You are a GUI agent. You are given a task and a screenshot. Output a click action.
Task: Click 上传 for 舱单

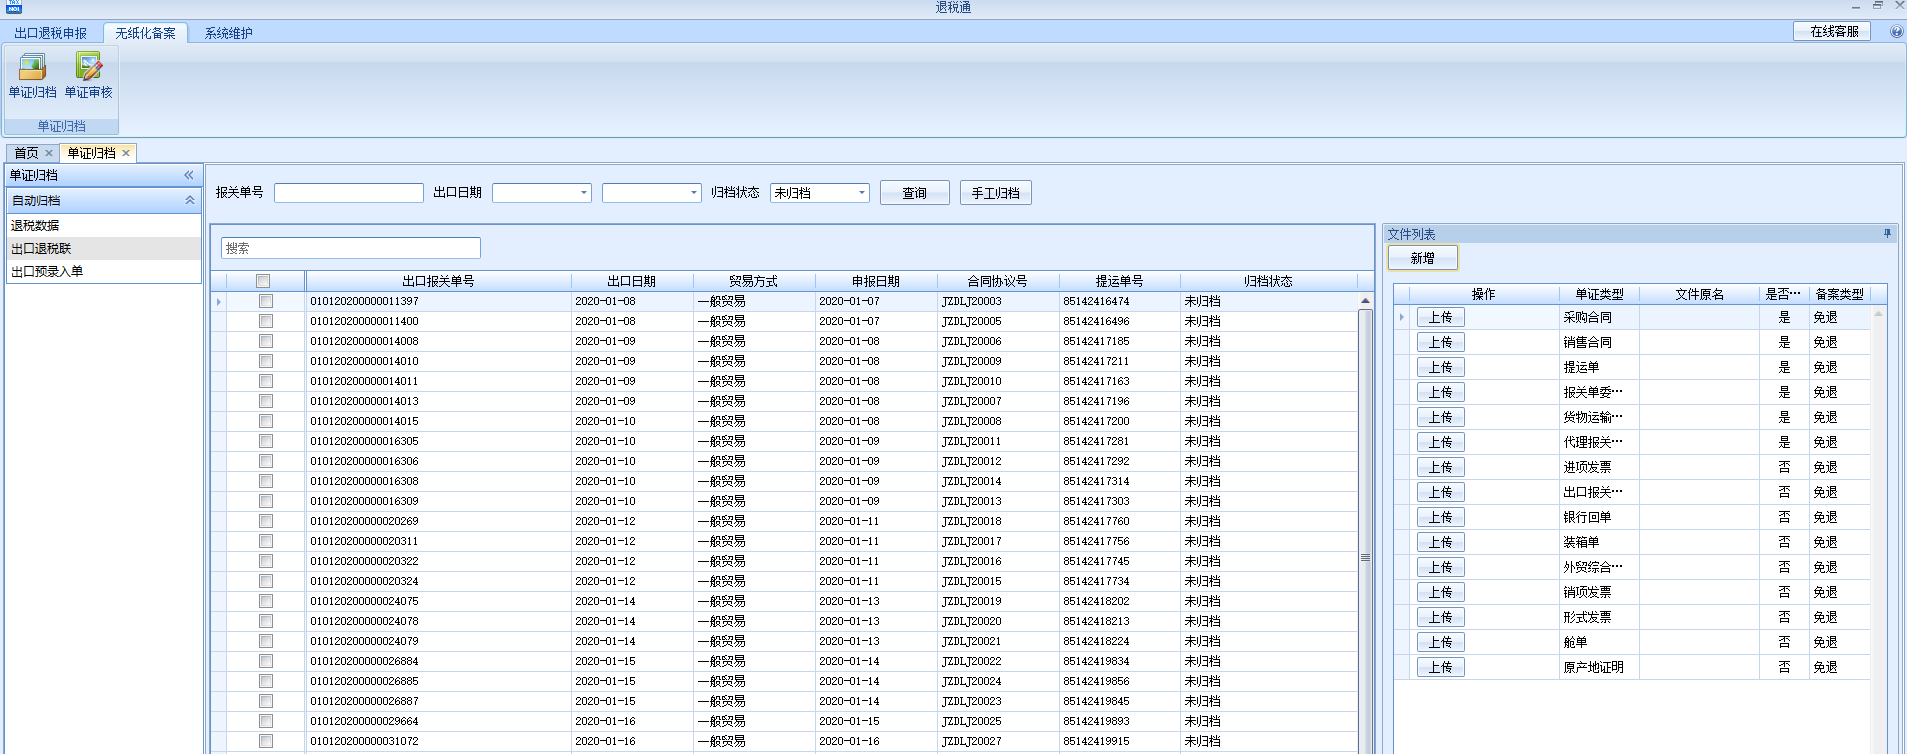pyautogui.click(x=1441, y=642)
